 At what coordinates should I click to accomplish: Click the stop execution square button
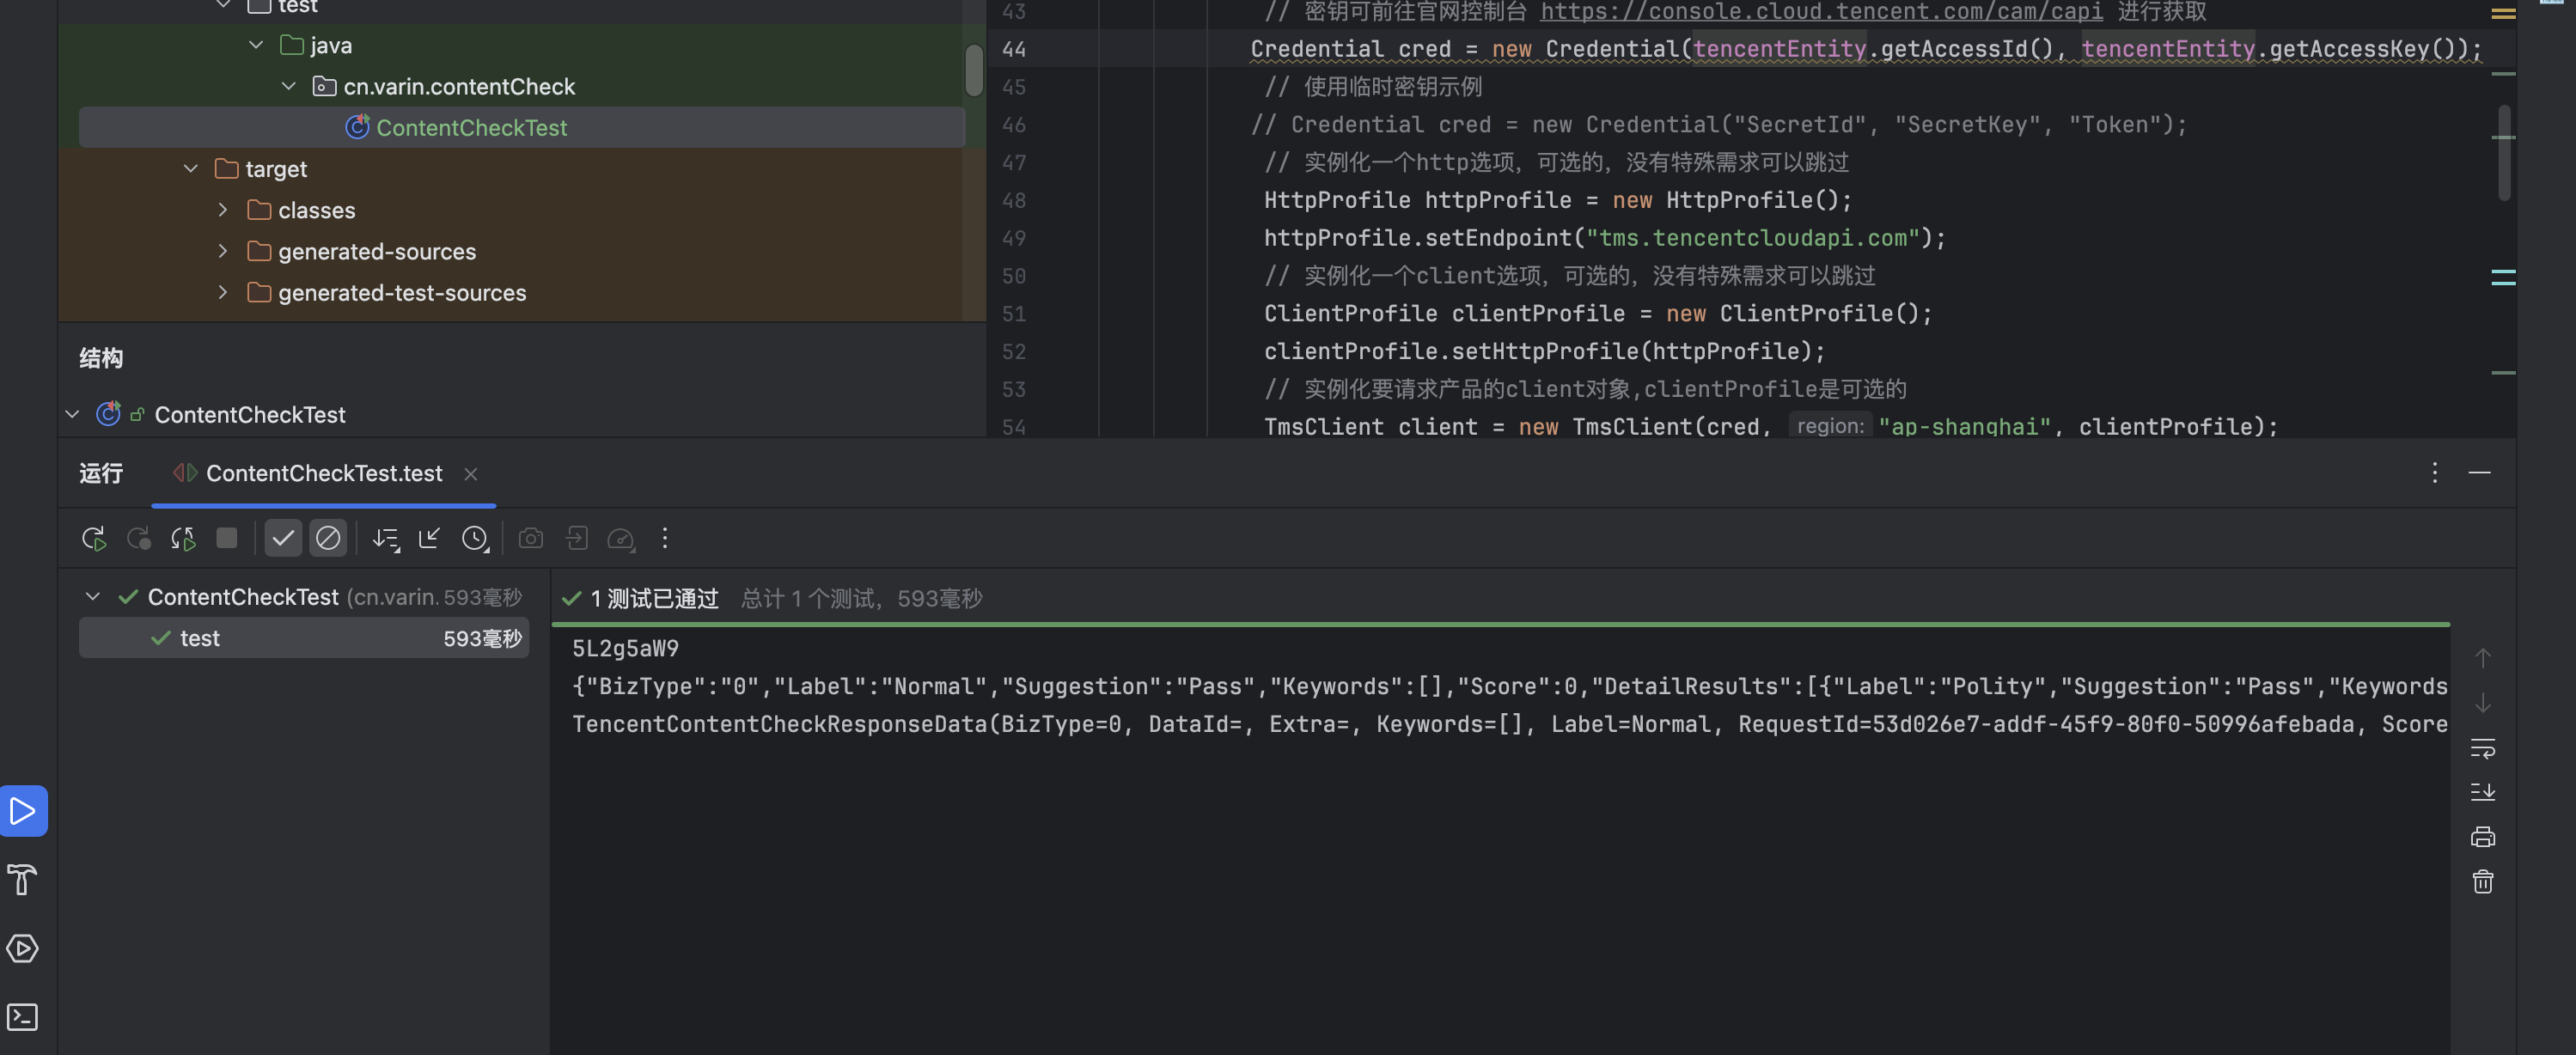click(x=227, y=539)
